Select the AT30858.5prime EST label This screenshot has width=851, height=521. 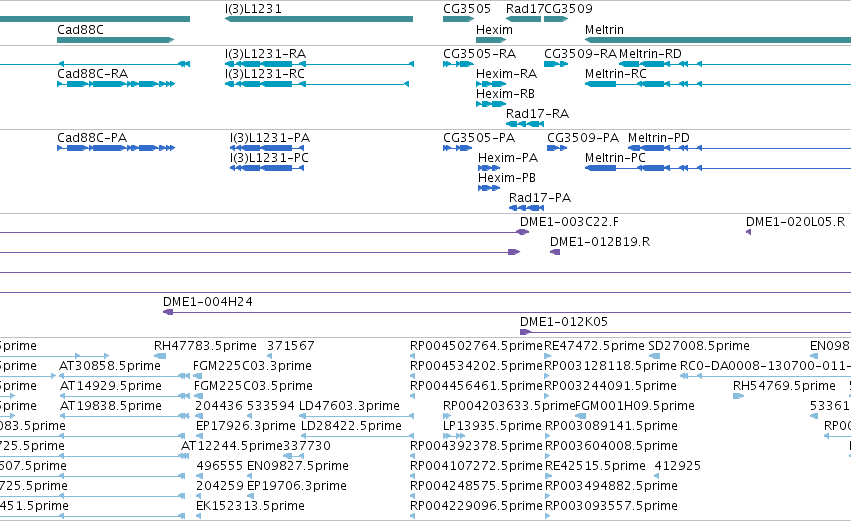pyautogui.click(x=110, y=366)
